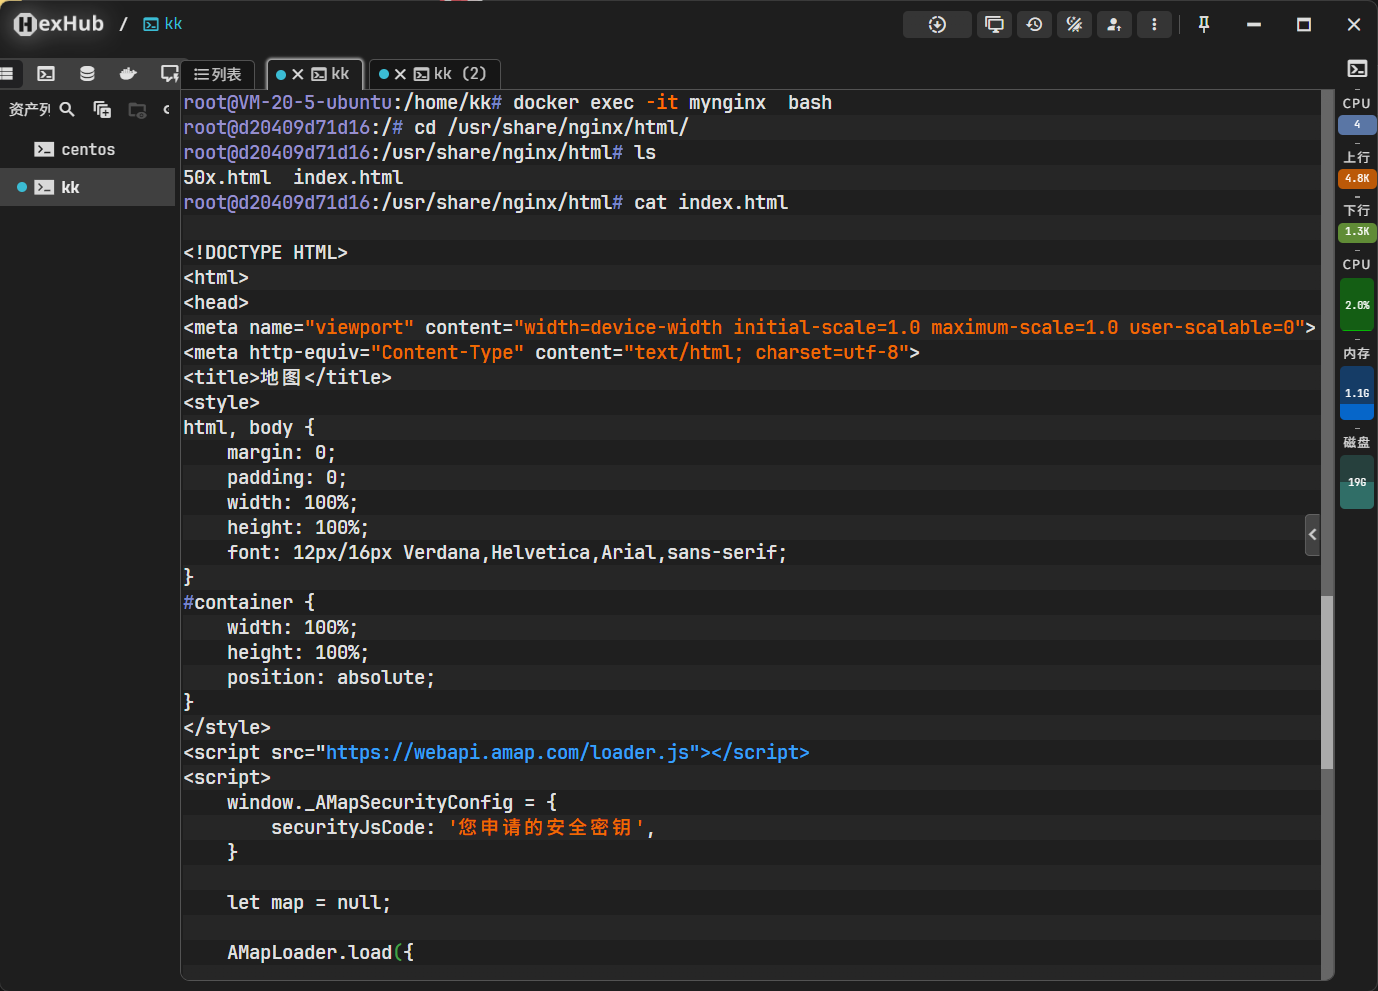Click the 资产列 sidebar heading
The height and width of the screenshot is (991, 1378).
30,109
